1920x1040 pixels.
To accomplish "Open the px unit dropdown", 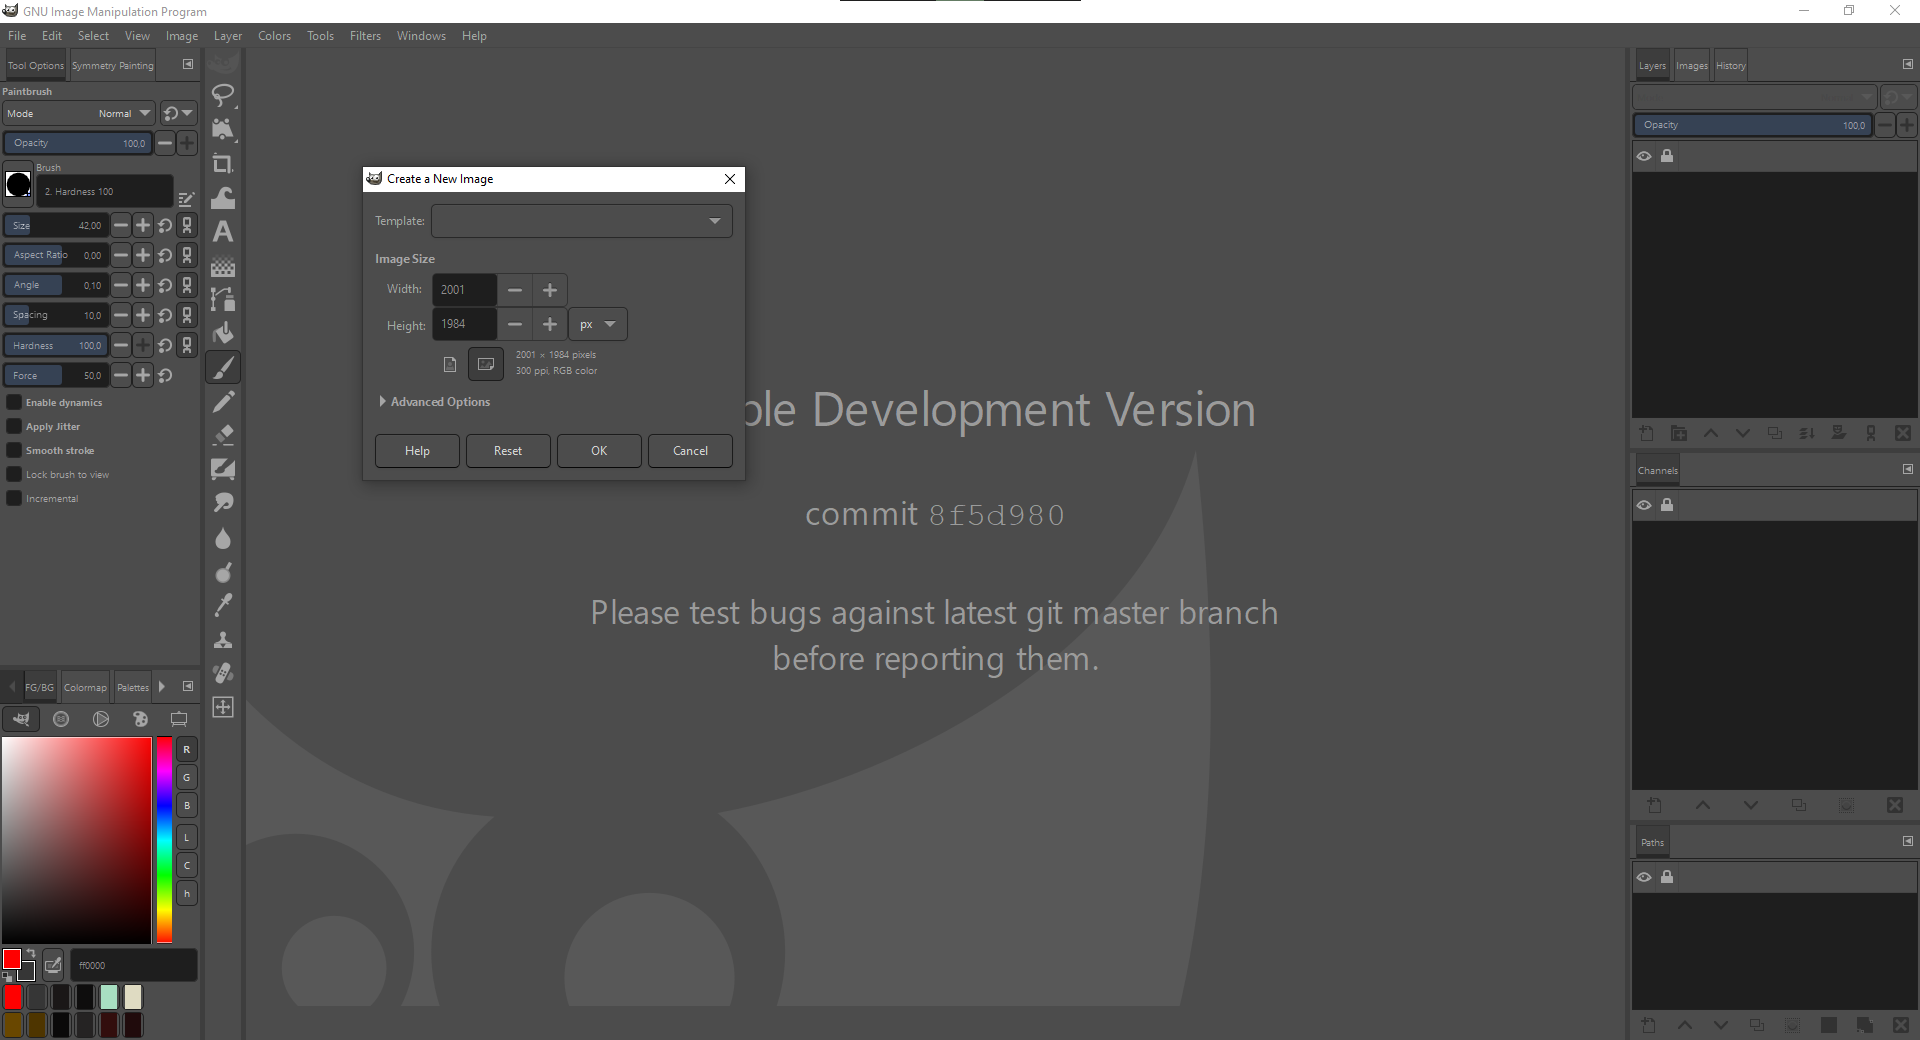I will pos(597,324).
